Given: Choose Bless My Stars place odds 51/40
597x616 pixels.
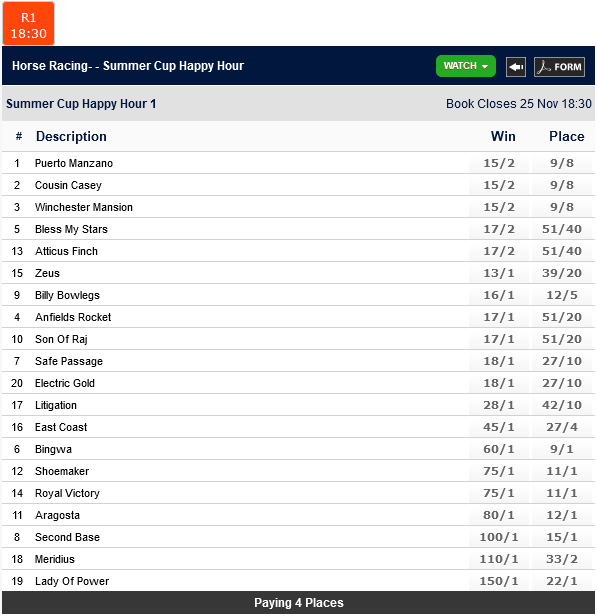Looking at the screenshot, I should (x=562, y=229).
